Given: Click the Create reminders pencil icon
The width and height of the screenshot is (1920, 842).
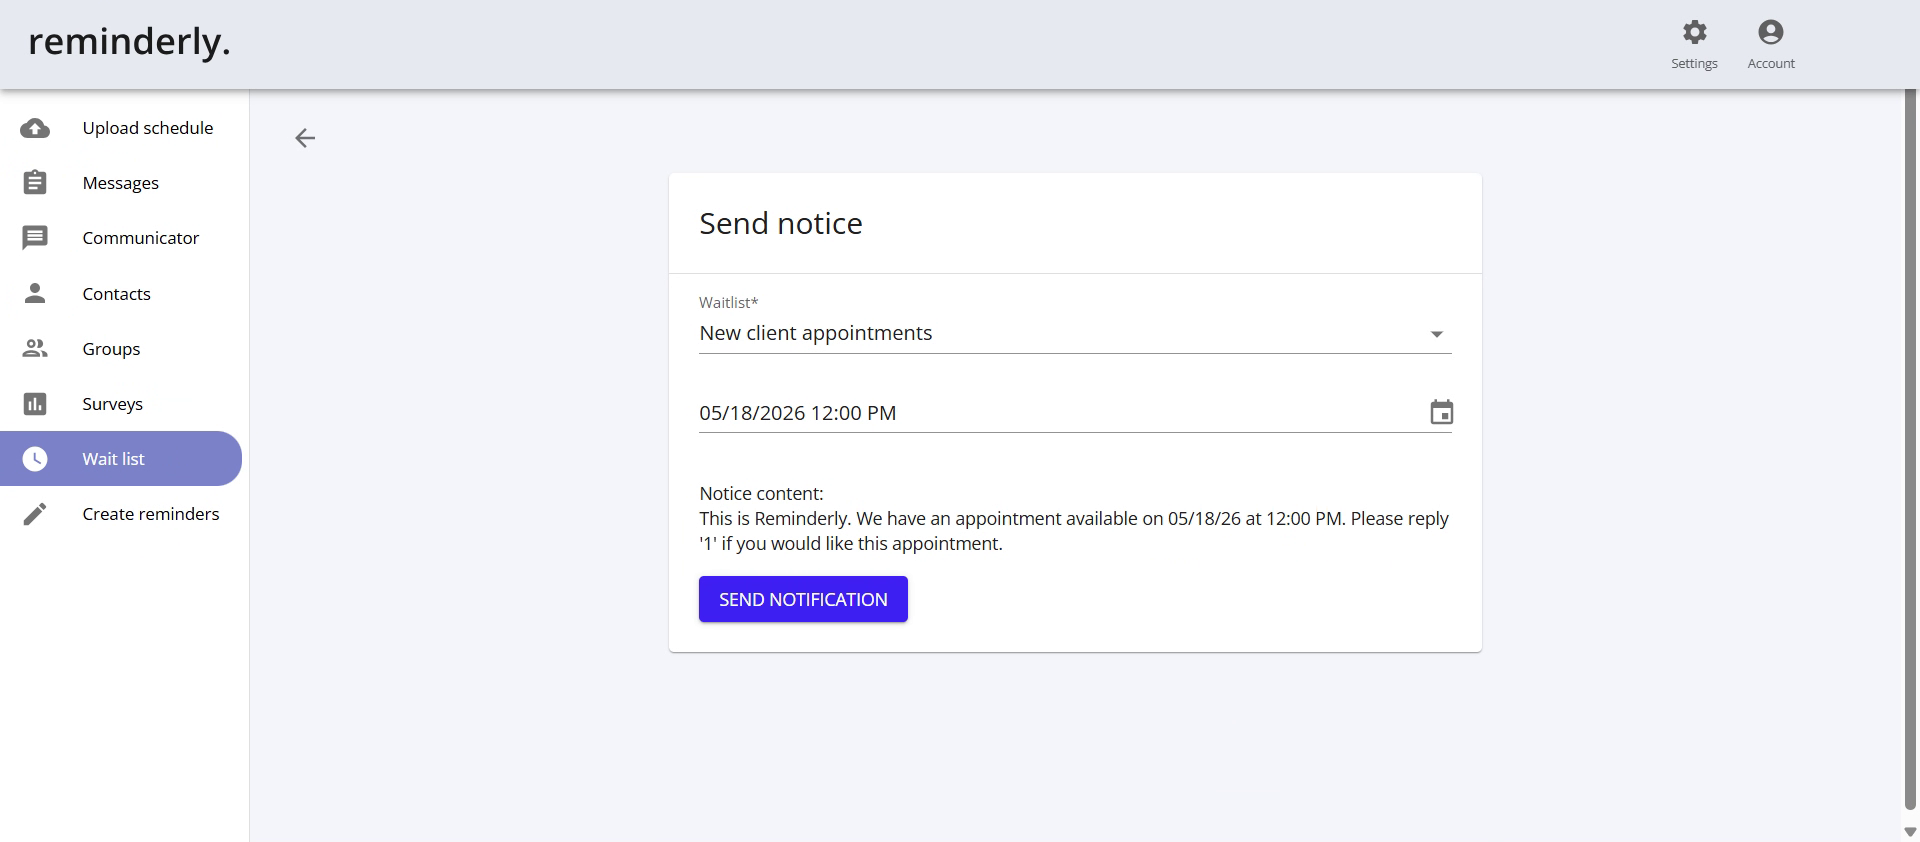Looking at the screenshot, I should (x=35, y=514).
